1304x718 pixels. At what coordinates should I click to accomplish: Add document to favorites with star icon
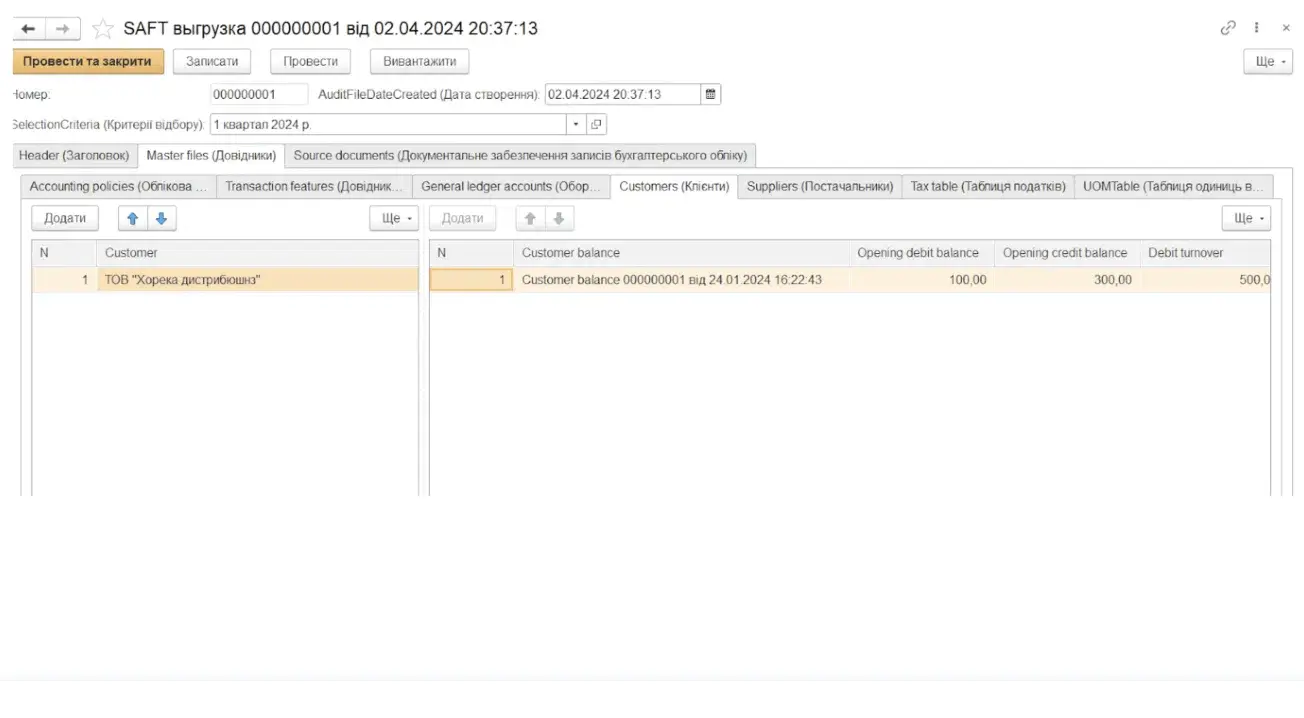[102, 29]
